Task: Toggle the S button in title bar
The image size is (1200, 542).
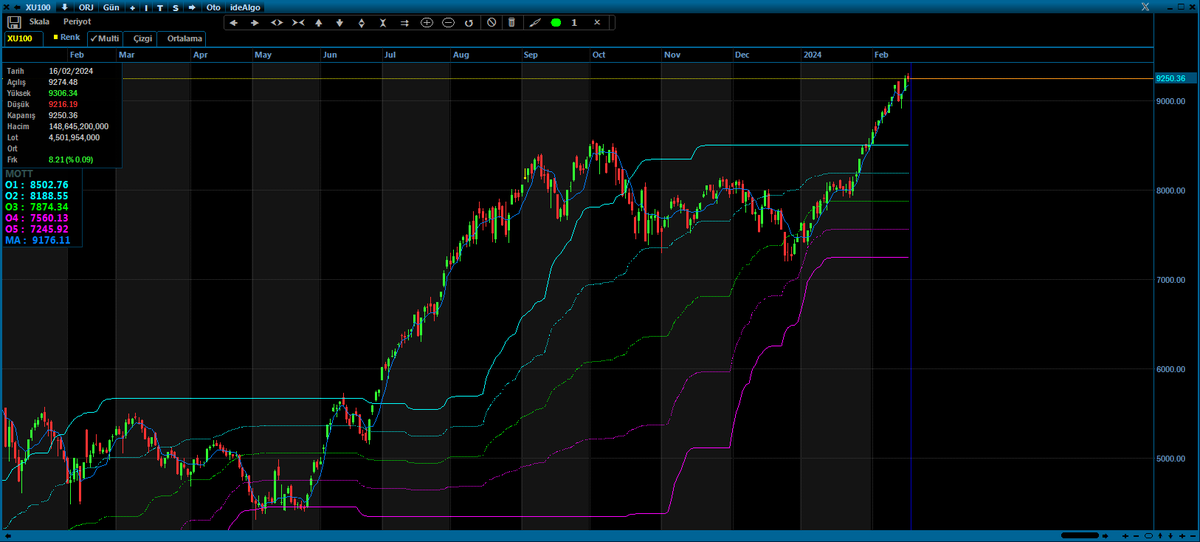Action: (x=176, y=7)
